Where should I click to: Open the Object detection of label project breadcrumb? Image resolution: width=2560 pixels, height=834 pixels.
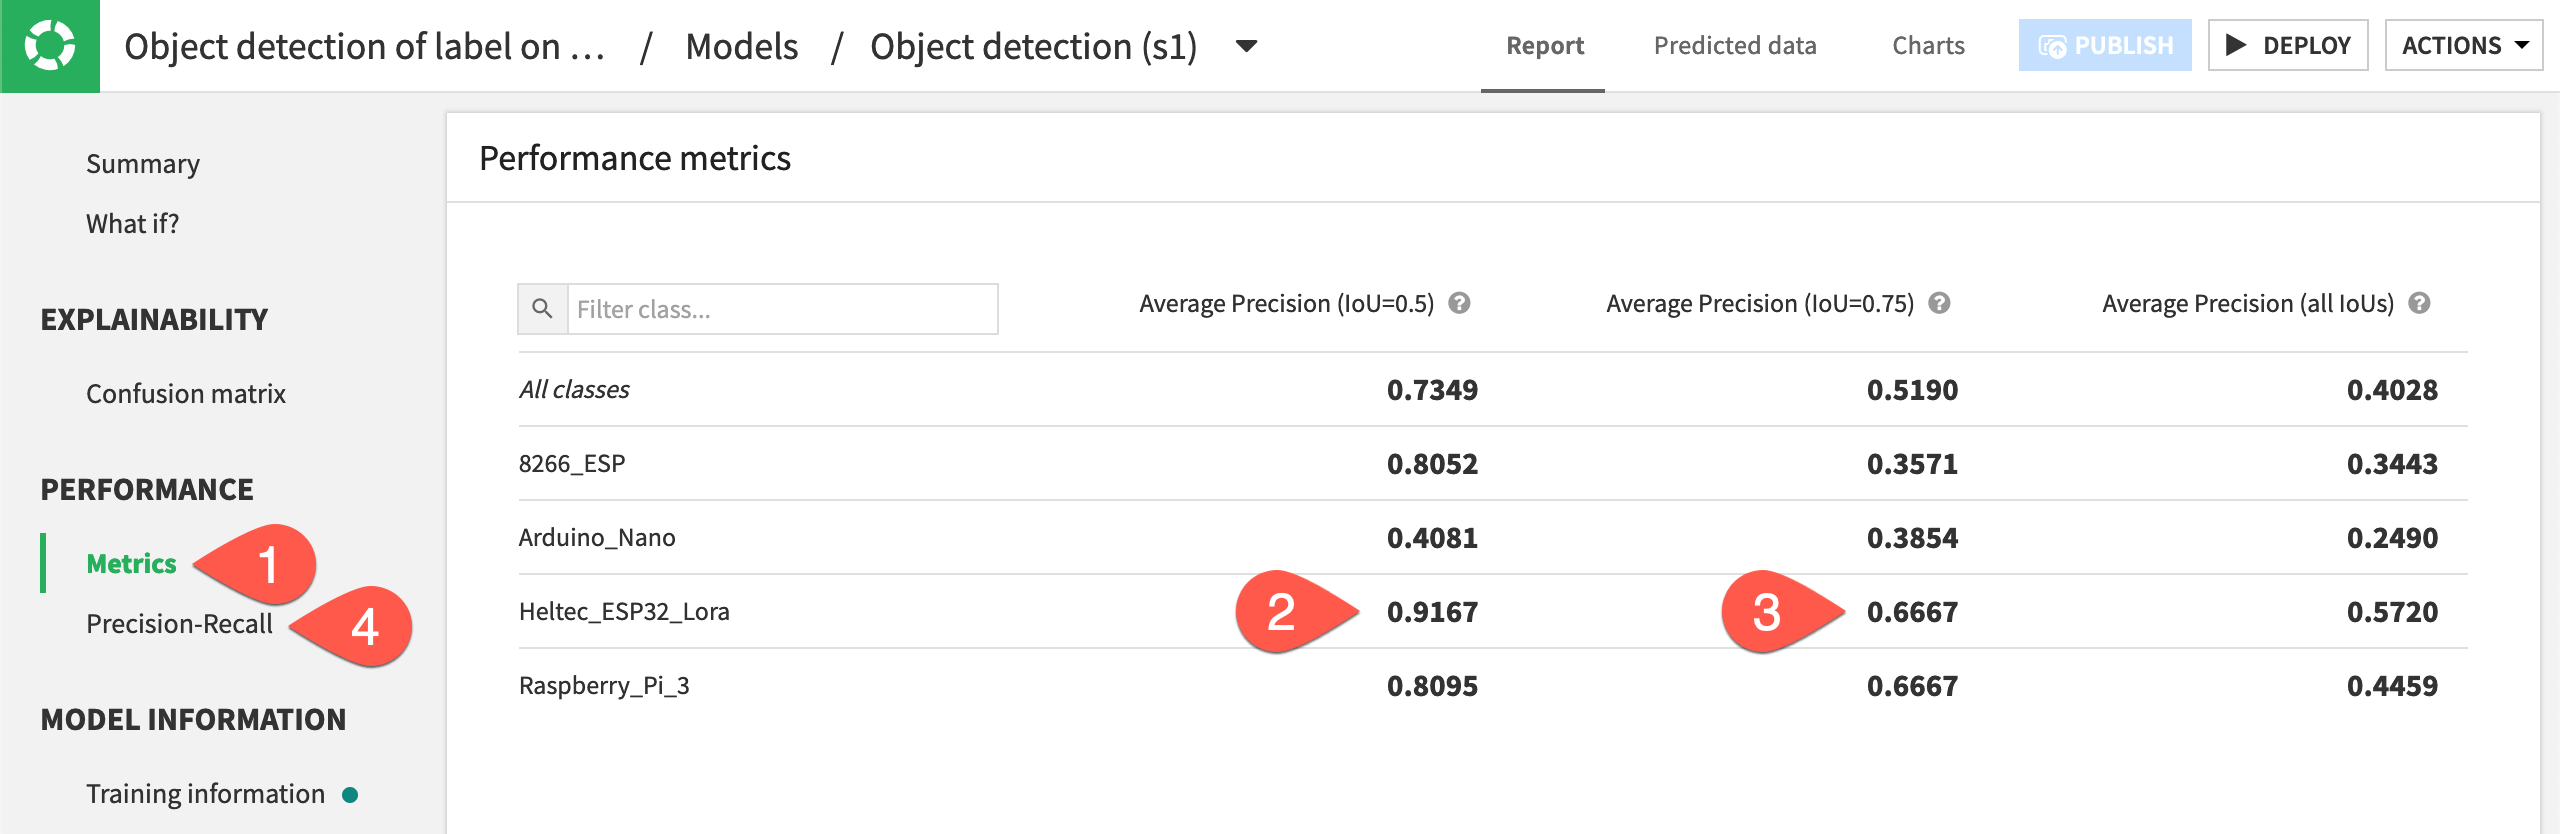[365, 47]
